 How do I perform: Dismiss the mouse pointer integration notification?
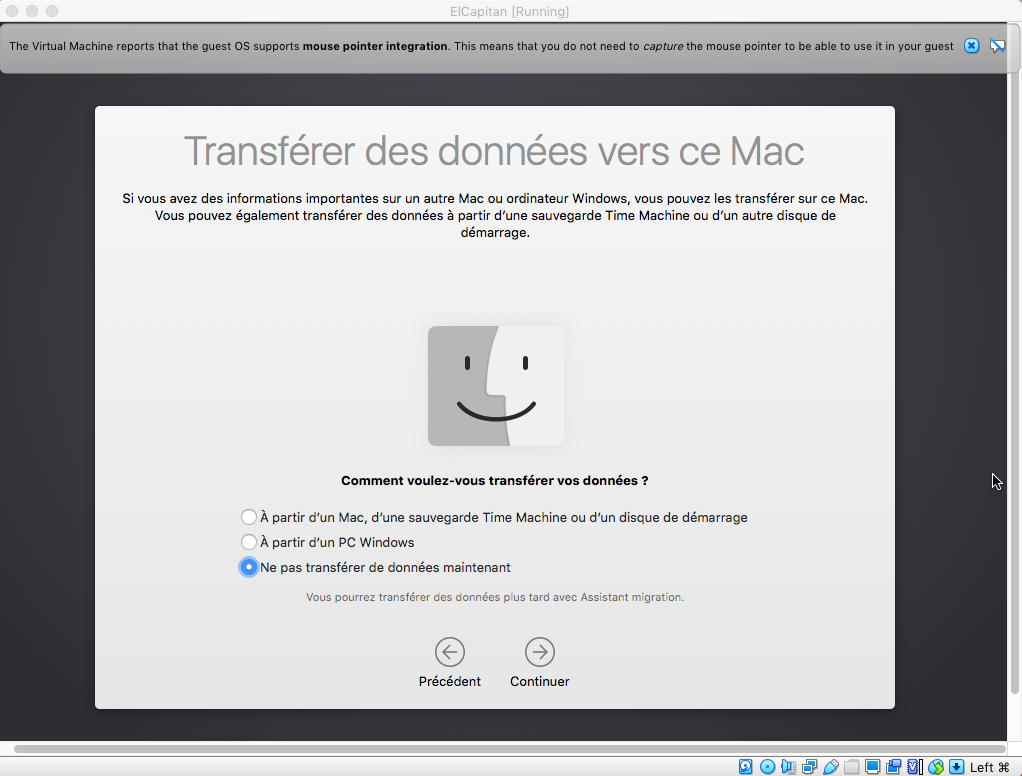tap(971, 46)
